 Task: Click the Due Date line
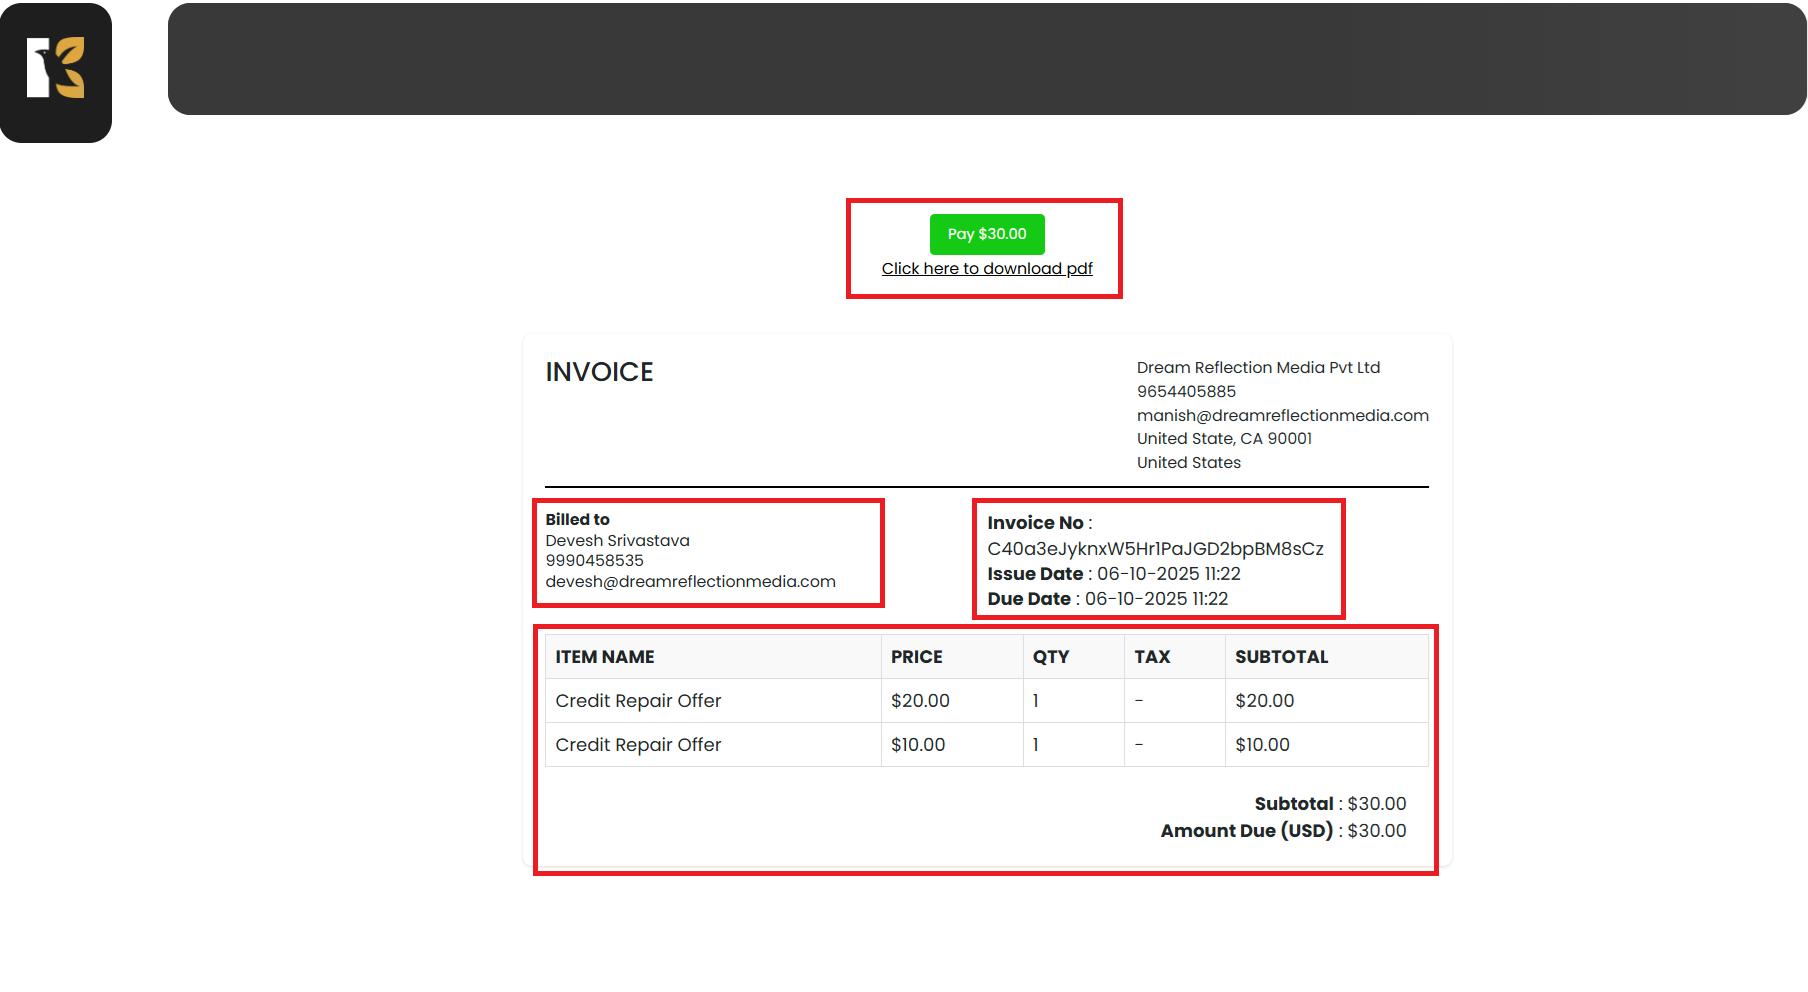coord(1107,599)
